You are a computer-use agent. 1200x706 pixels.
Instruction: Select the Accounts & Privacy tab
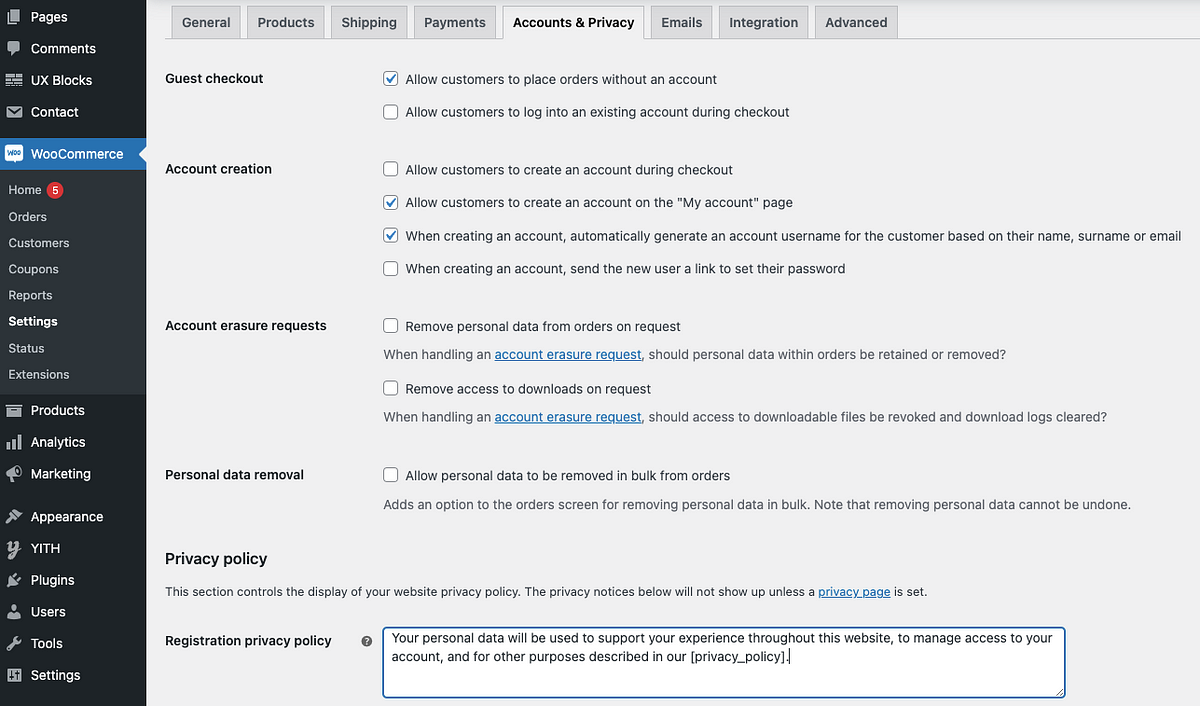click(574, 22)
